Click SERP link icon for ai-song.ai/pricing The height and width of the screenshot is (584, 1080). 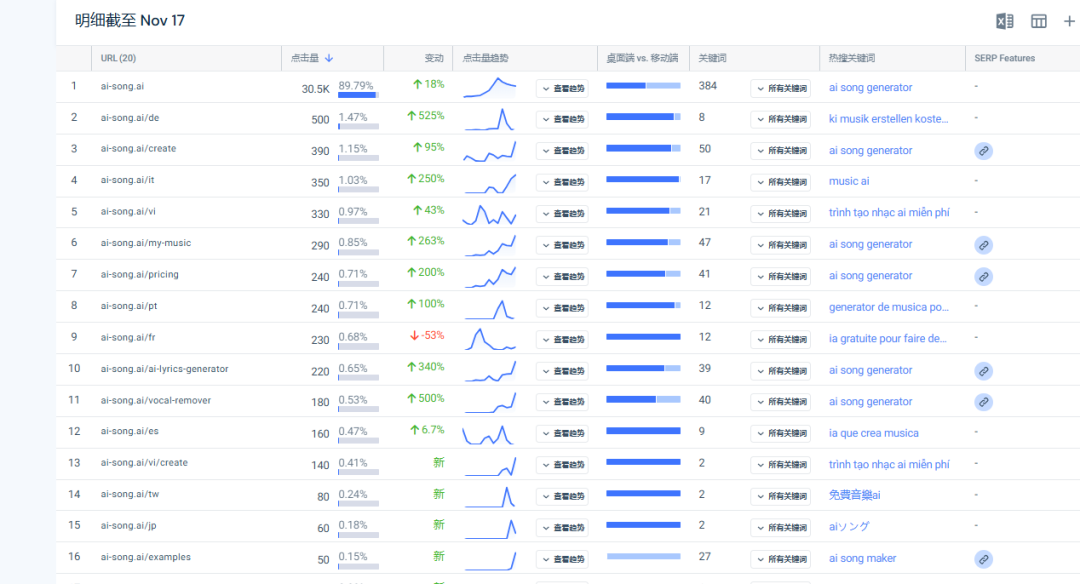click(984, 277)
